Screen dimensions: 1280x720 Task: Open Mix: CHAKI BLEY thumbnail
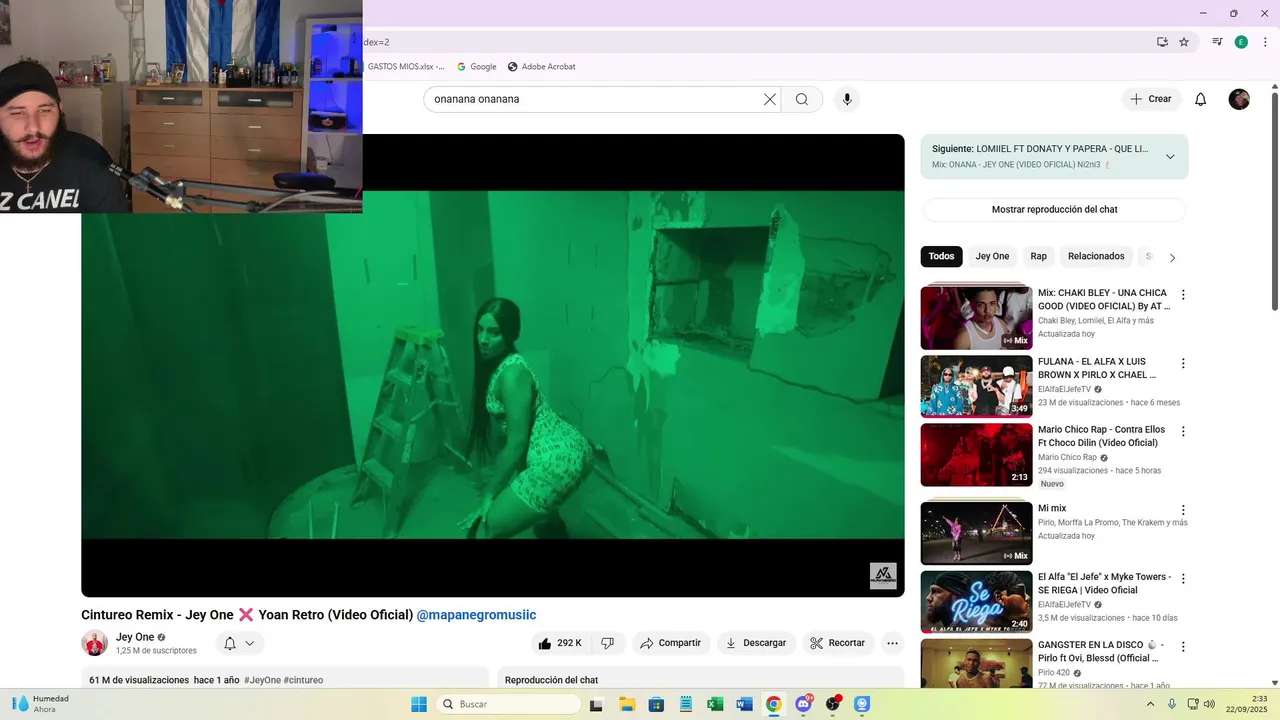click(x=976, y=318)
